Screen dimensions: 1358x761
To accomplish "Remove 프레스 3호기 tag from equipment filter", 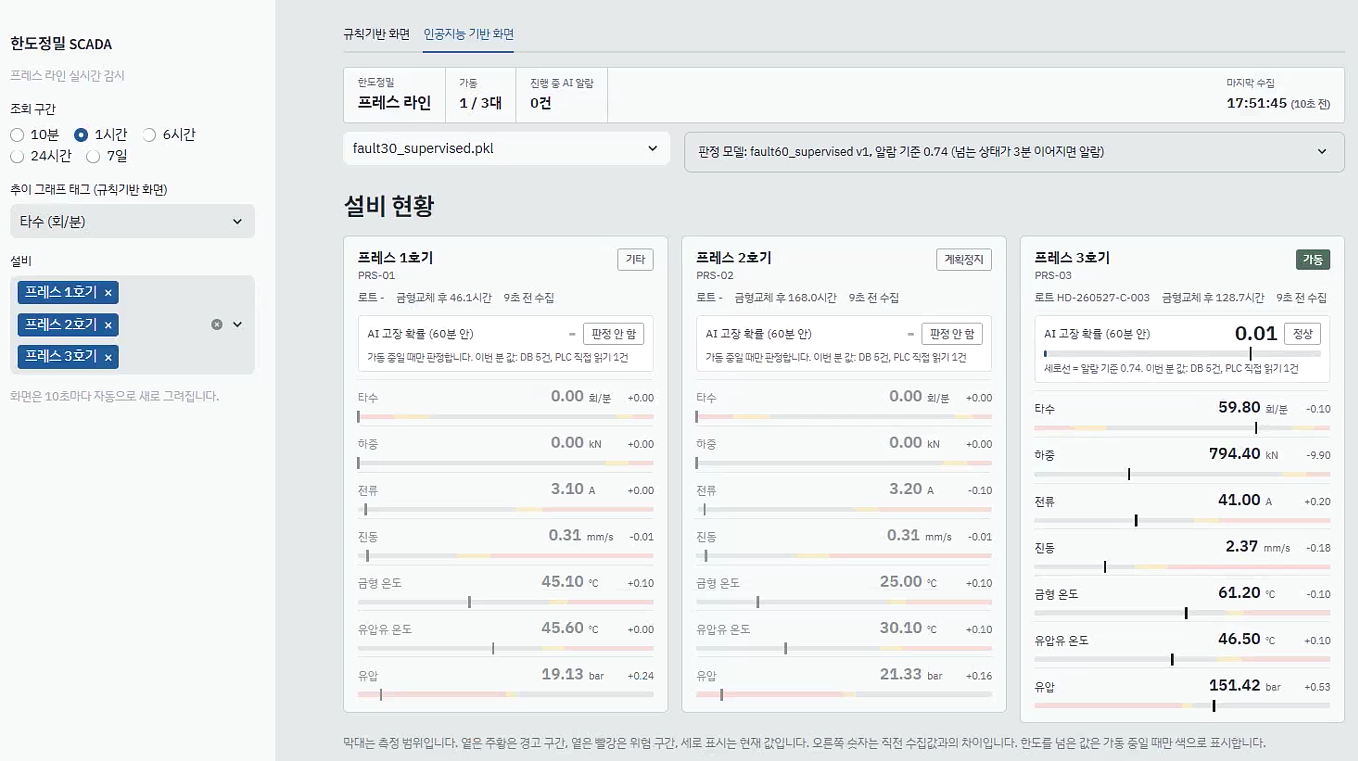I will (x=109, y=356).
